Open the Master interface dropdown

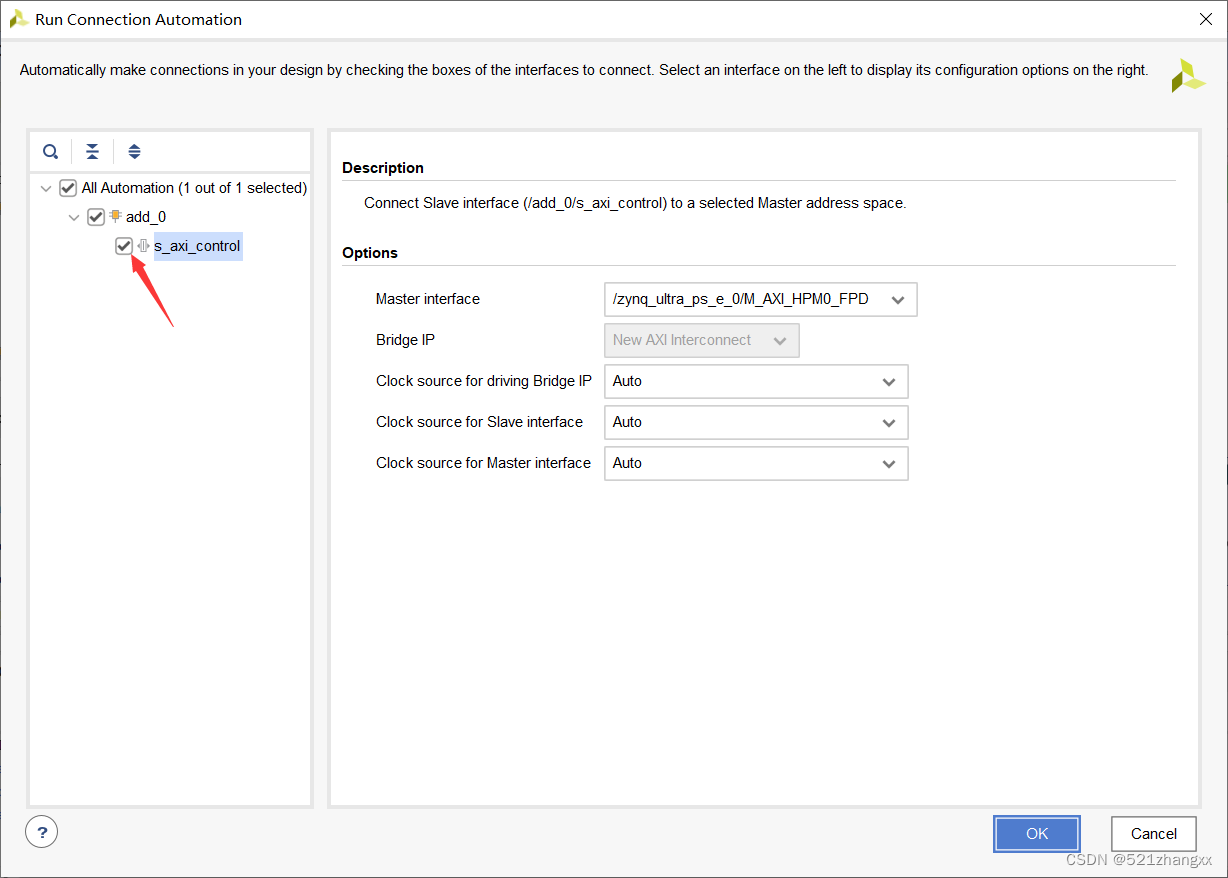tap(760, 299)
